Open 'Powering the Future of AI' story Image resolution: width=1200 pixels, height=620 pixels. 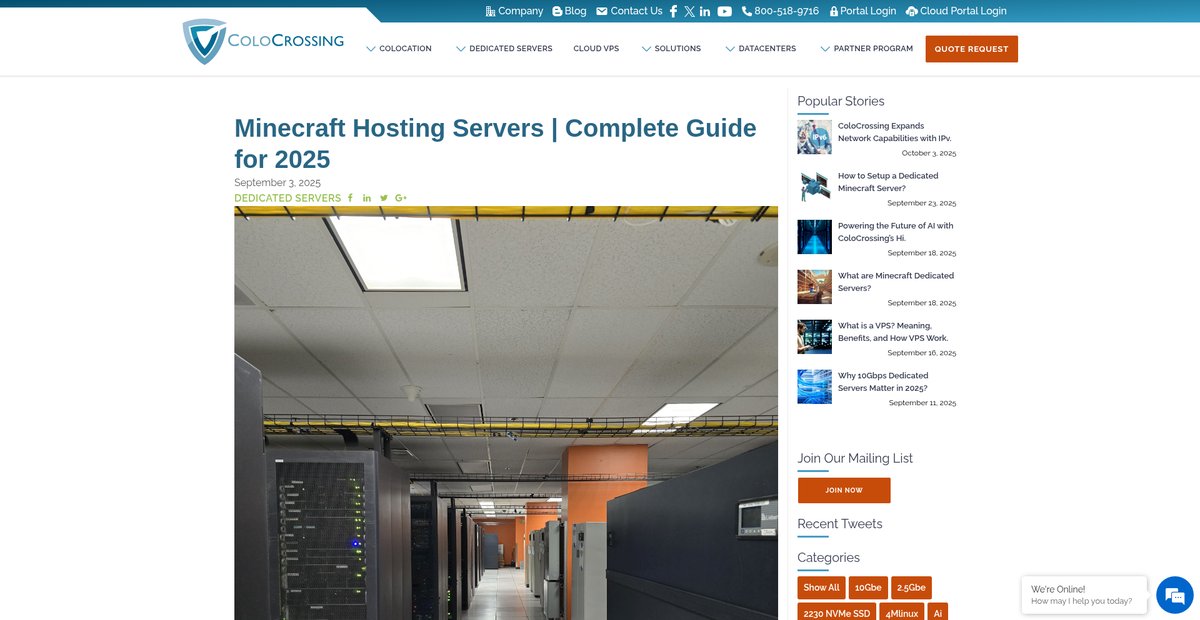(x=896, y=232)
